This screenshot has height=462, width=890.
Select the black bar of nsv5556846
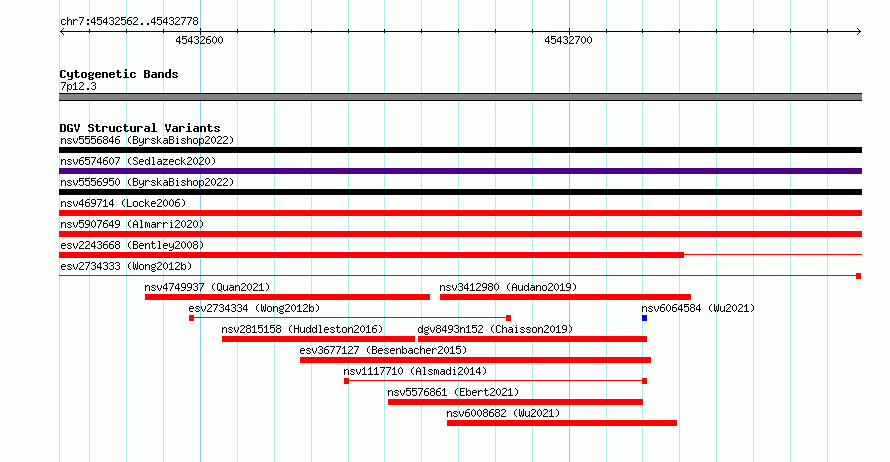[x=460, y=150]
